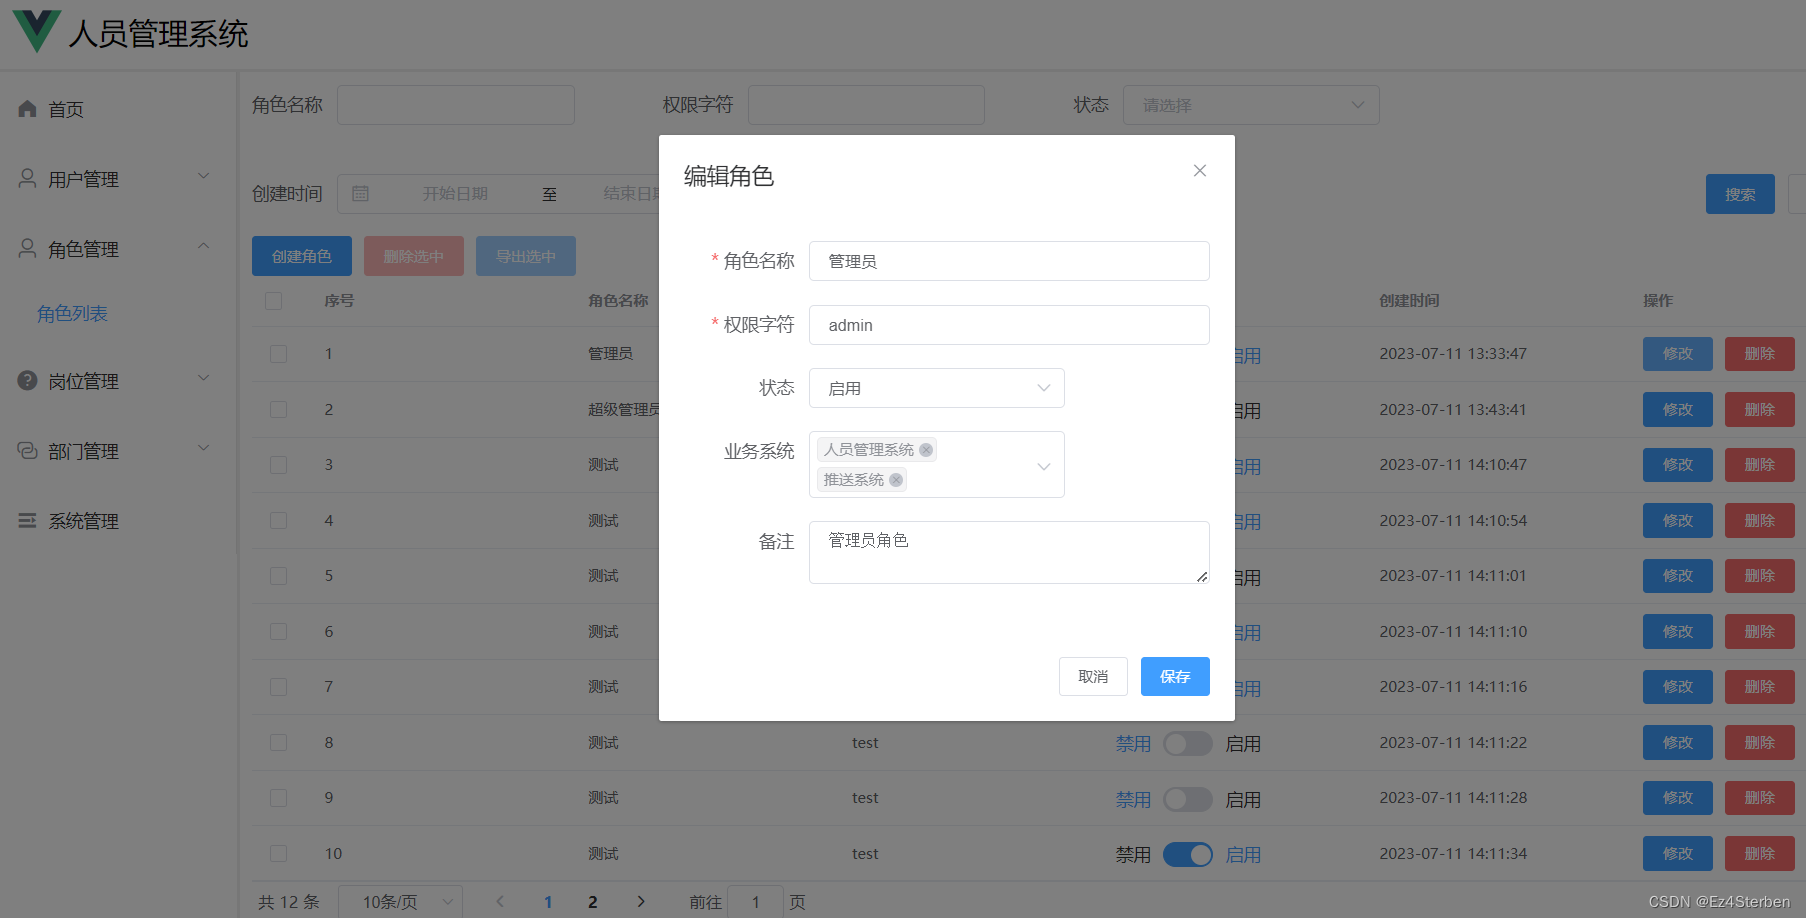Click the question icon beside 岗位管理
The height and width of the screenshot is (918, 1806).
tap(27, 380)
